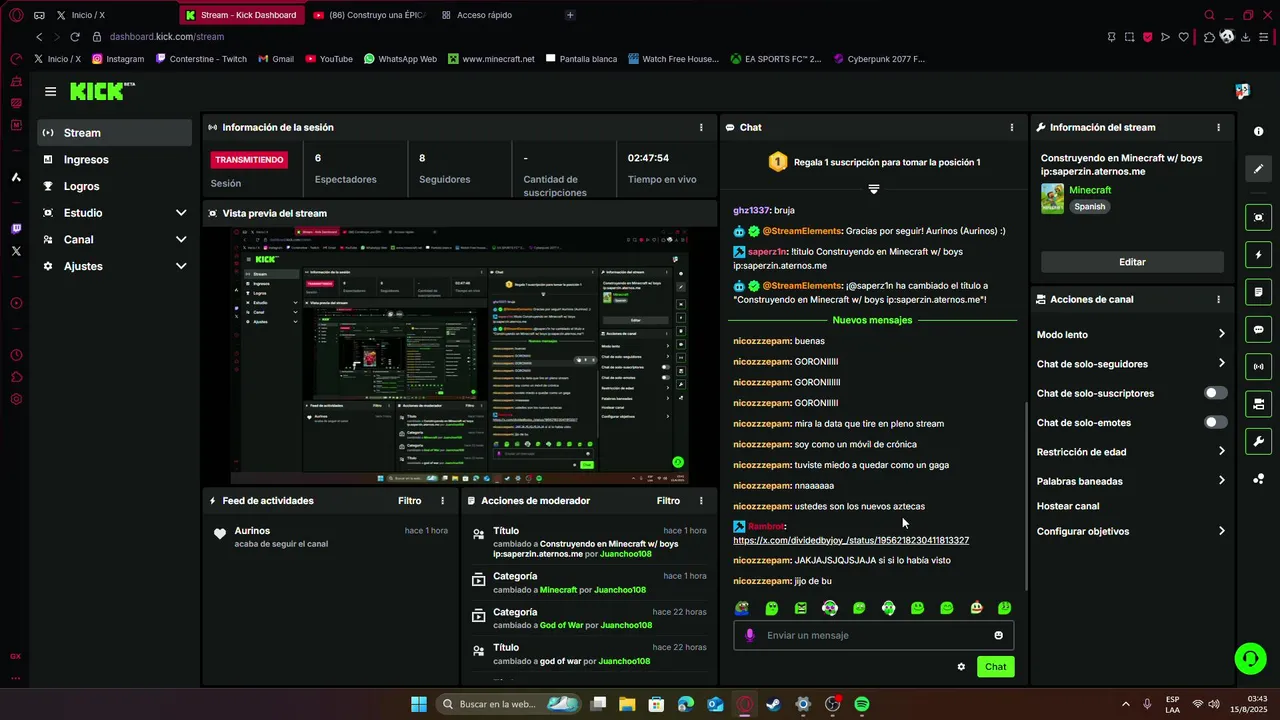The image size is (1280, 720).
Task: Switch to the Acceso rápido tab
Action: [497, 15]
